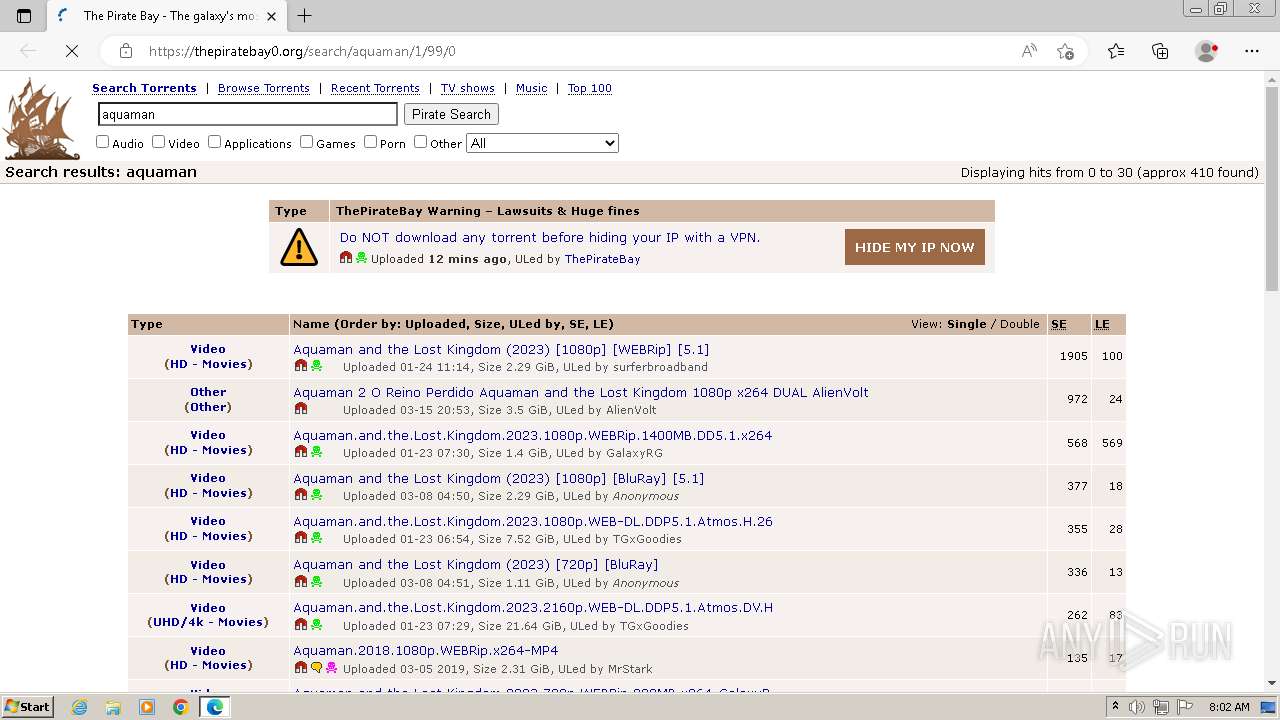The width and height of the screenshot is (1280, 720).
Task: Click The Pirate Bay ship logo
Action: pyautogui.click(x=41, y=119)
